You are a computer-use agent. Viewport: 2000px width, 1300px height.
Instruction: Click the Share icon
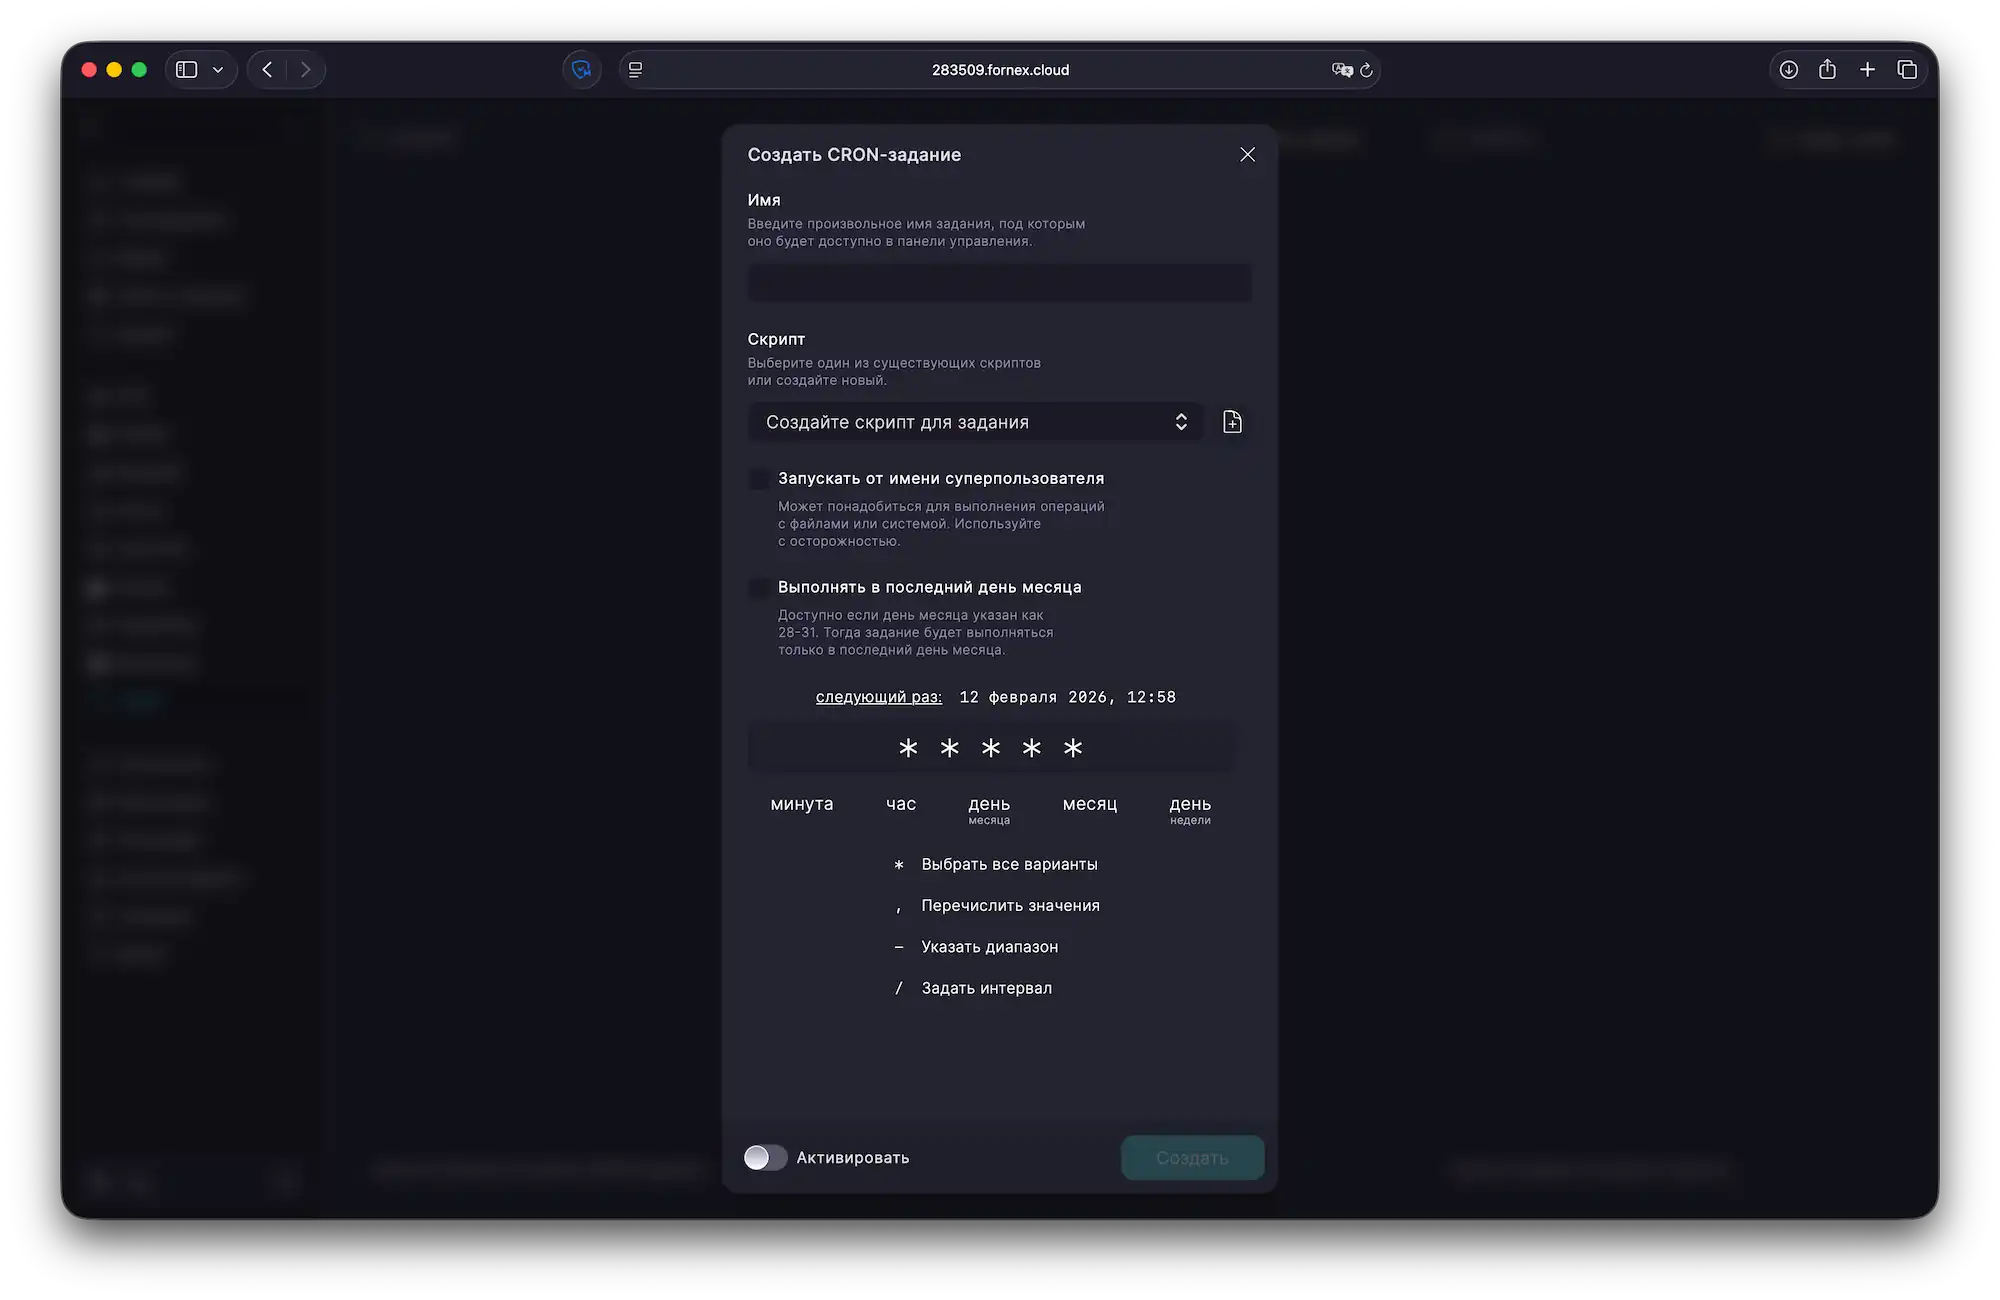(1828, 69)
